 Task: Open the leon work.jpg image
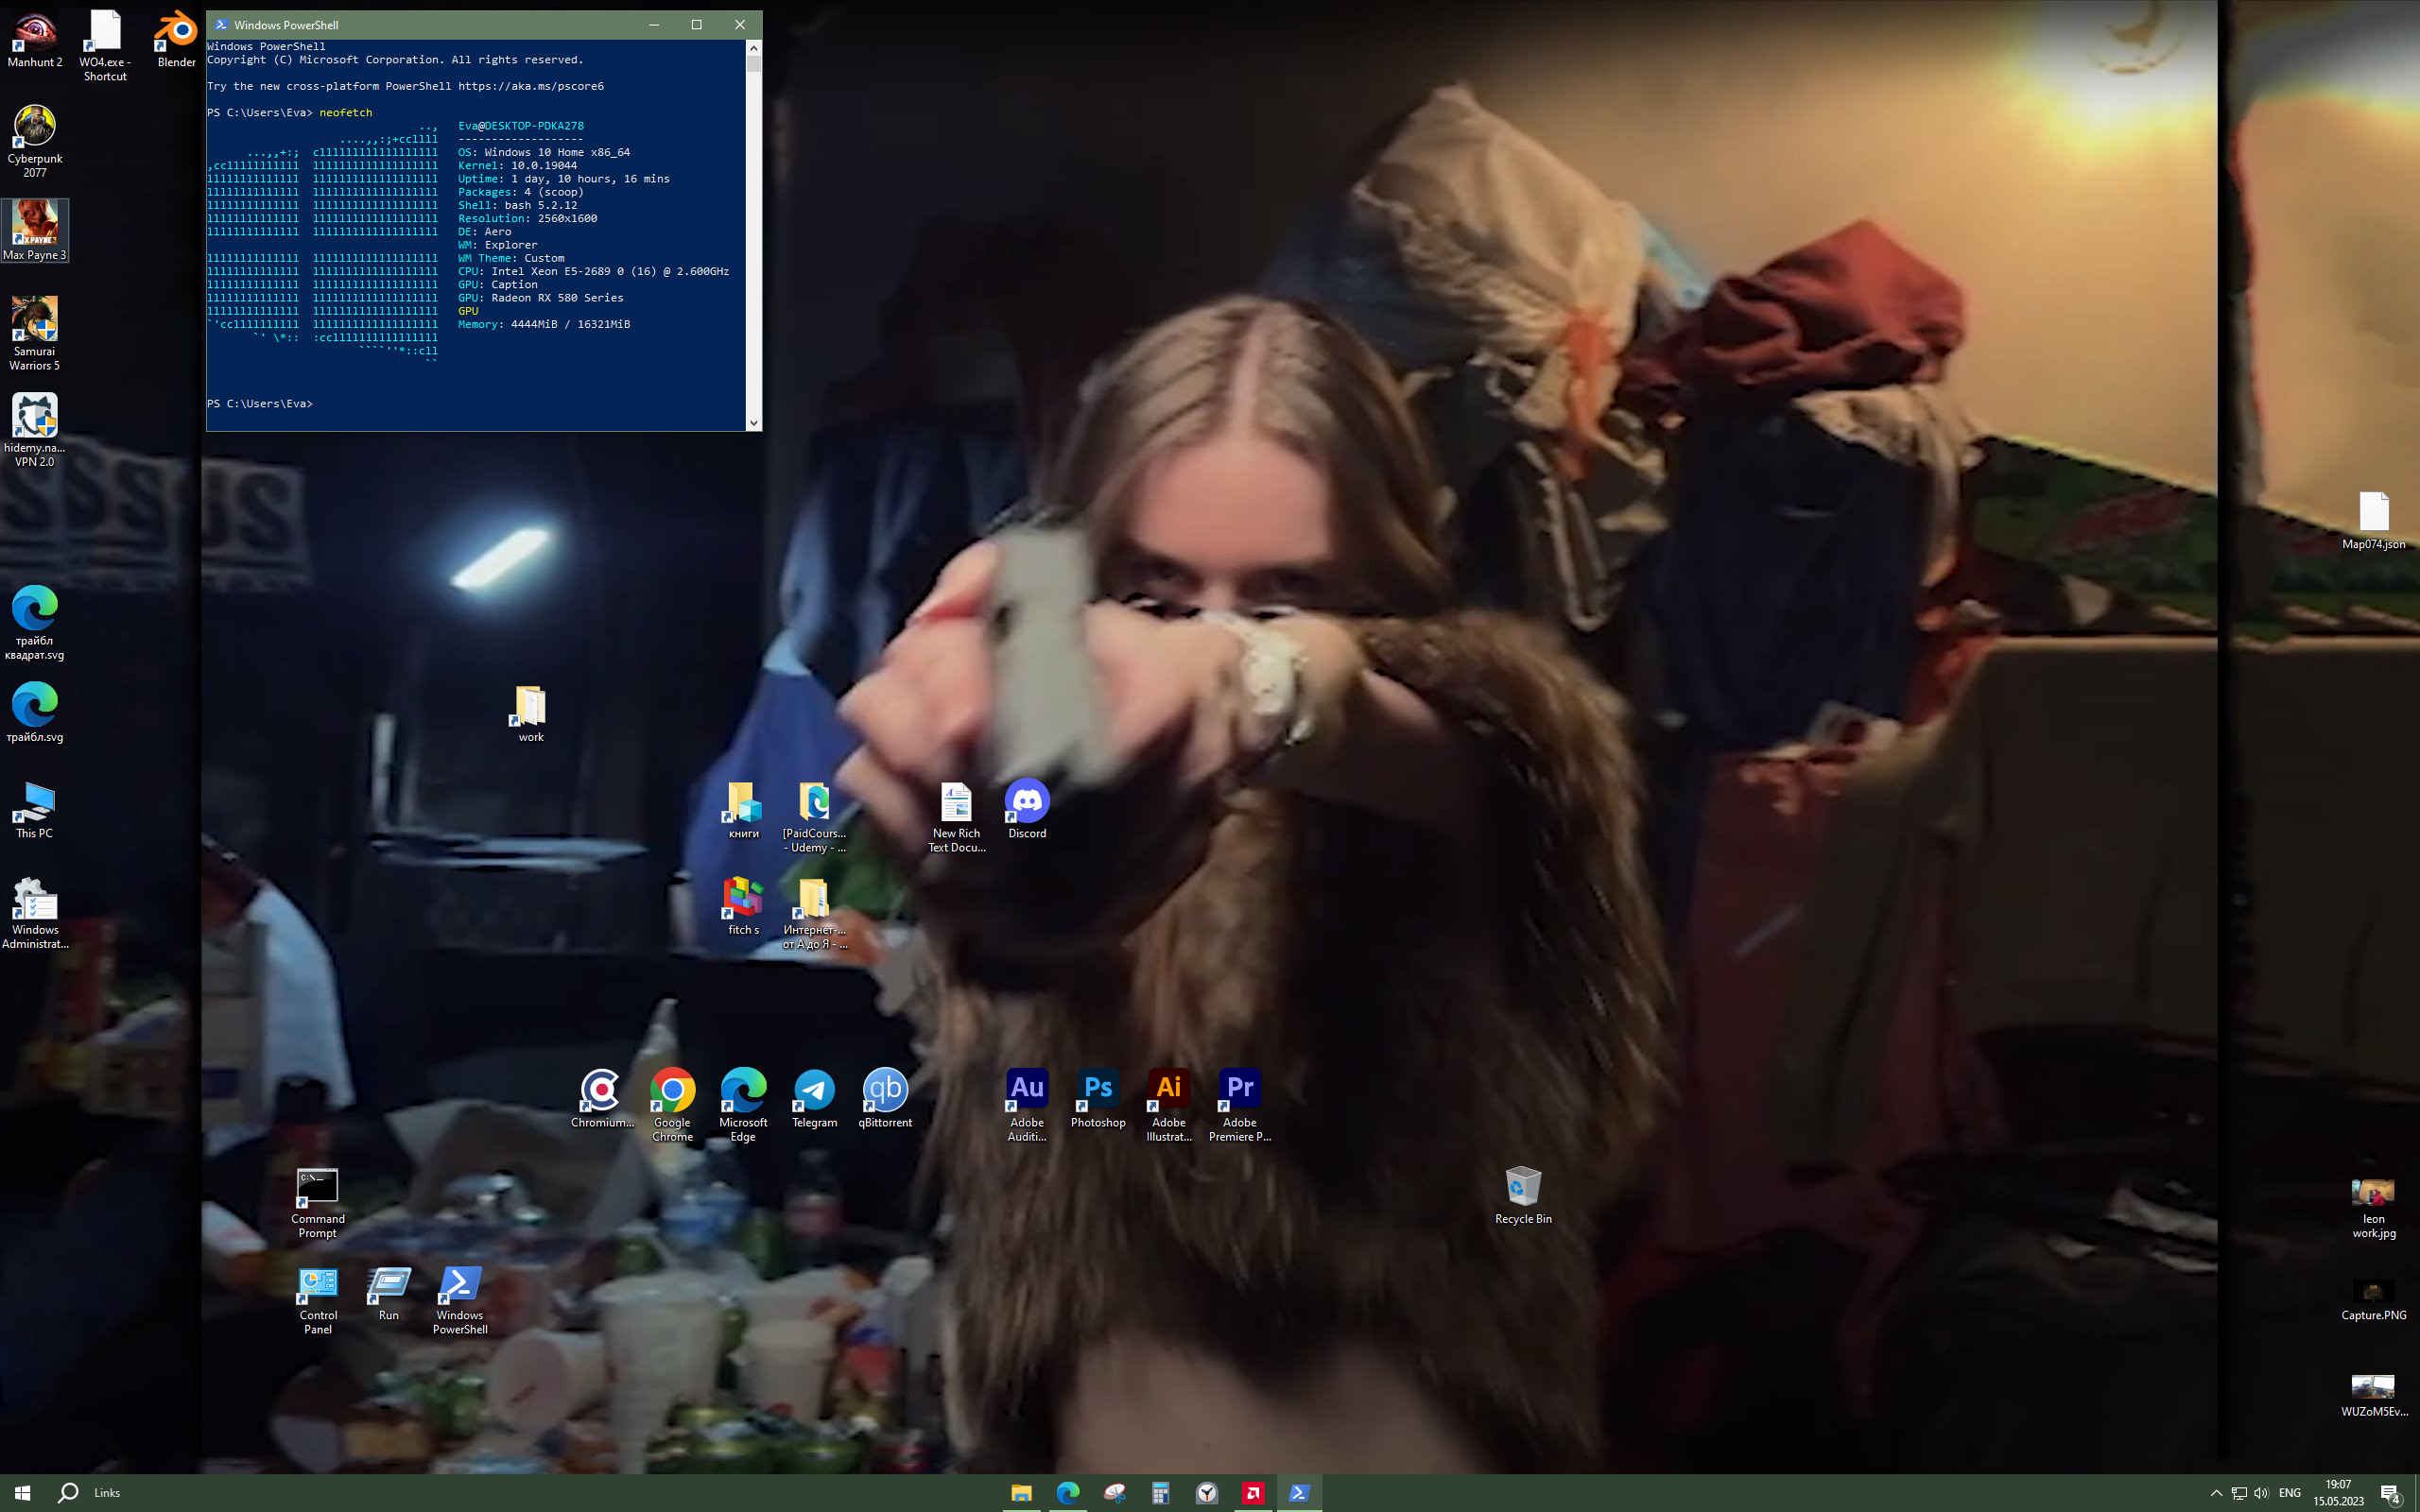[2373, 1209]
